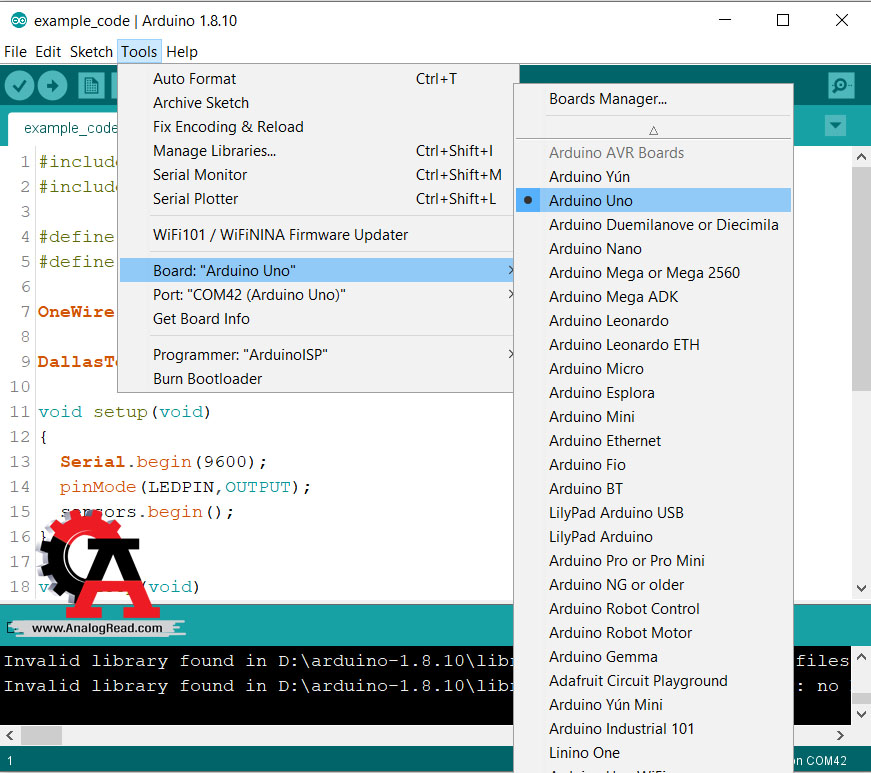Click the boards list scroll-up triangle
The width and height of the screenshot is (871, 773).
click(x=653, y=130)
